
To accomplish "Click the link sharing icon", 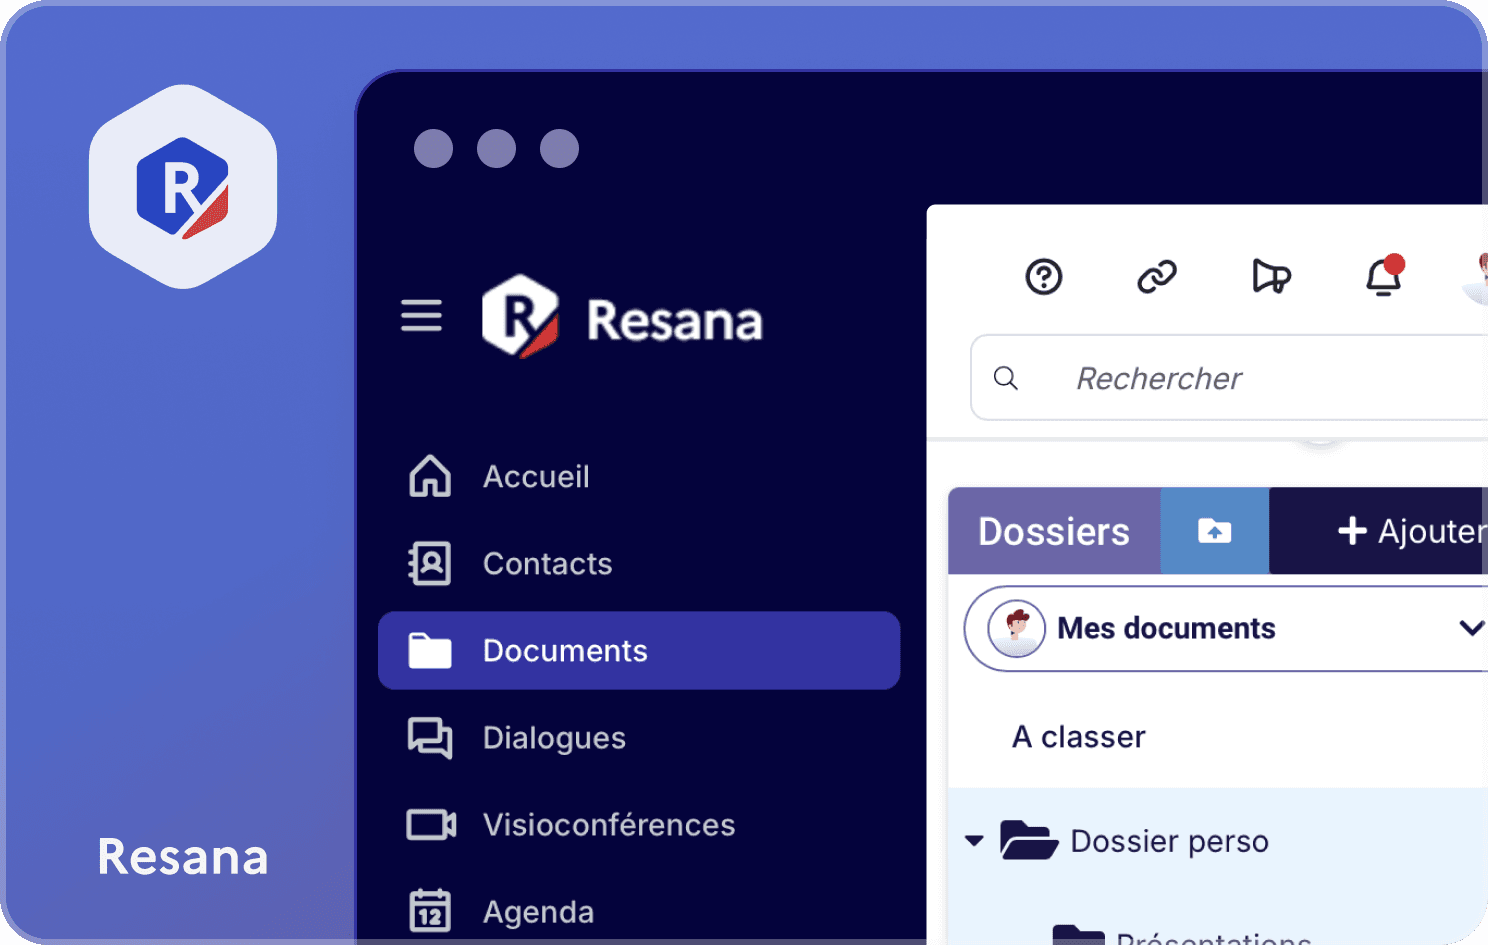I will click(x=1158, y=277).
